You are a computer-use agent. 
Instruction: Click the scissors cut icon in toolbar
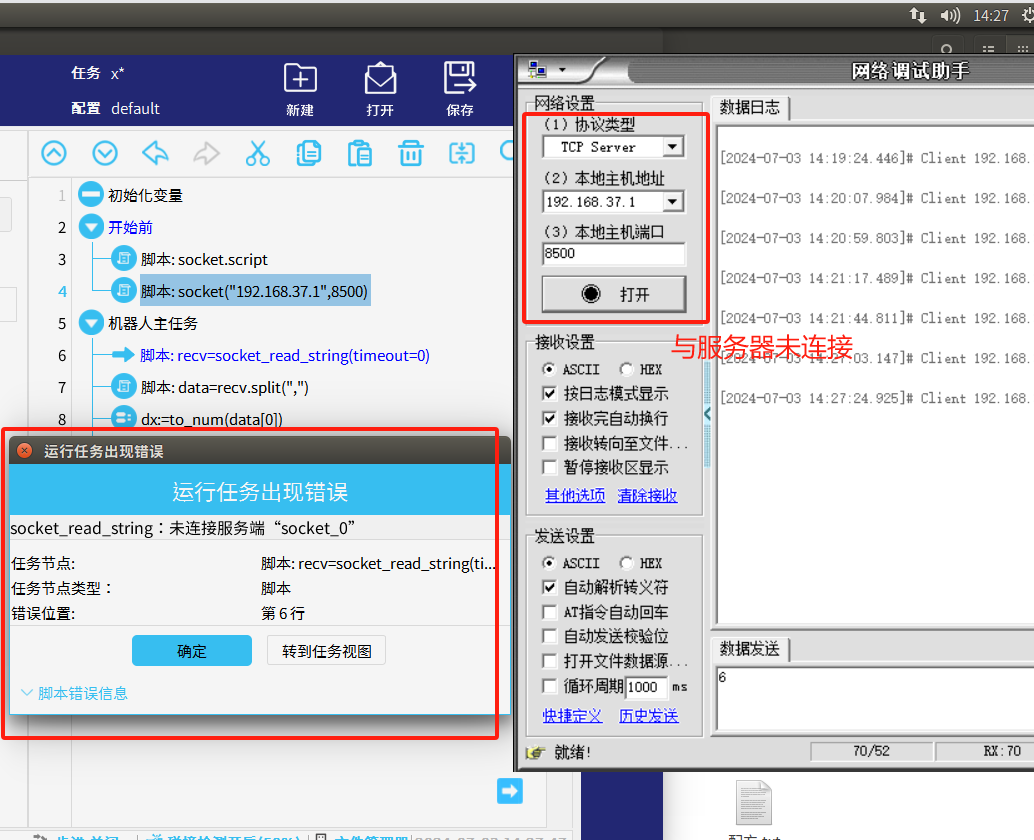pyautogui.click(x=257, y=153)
